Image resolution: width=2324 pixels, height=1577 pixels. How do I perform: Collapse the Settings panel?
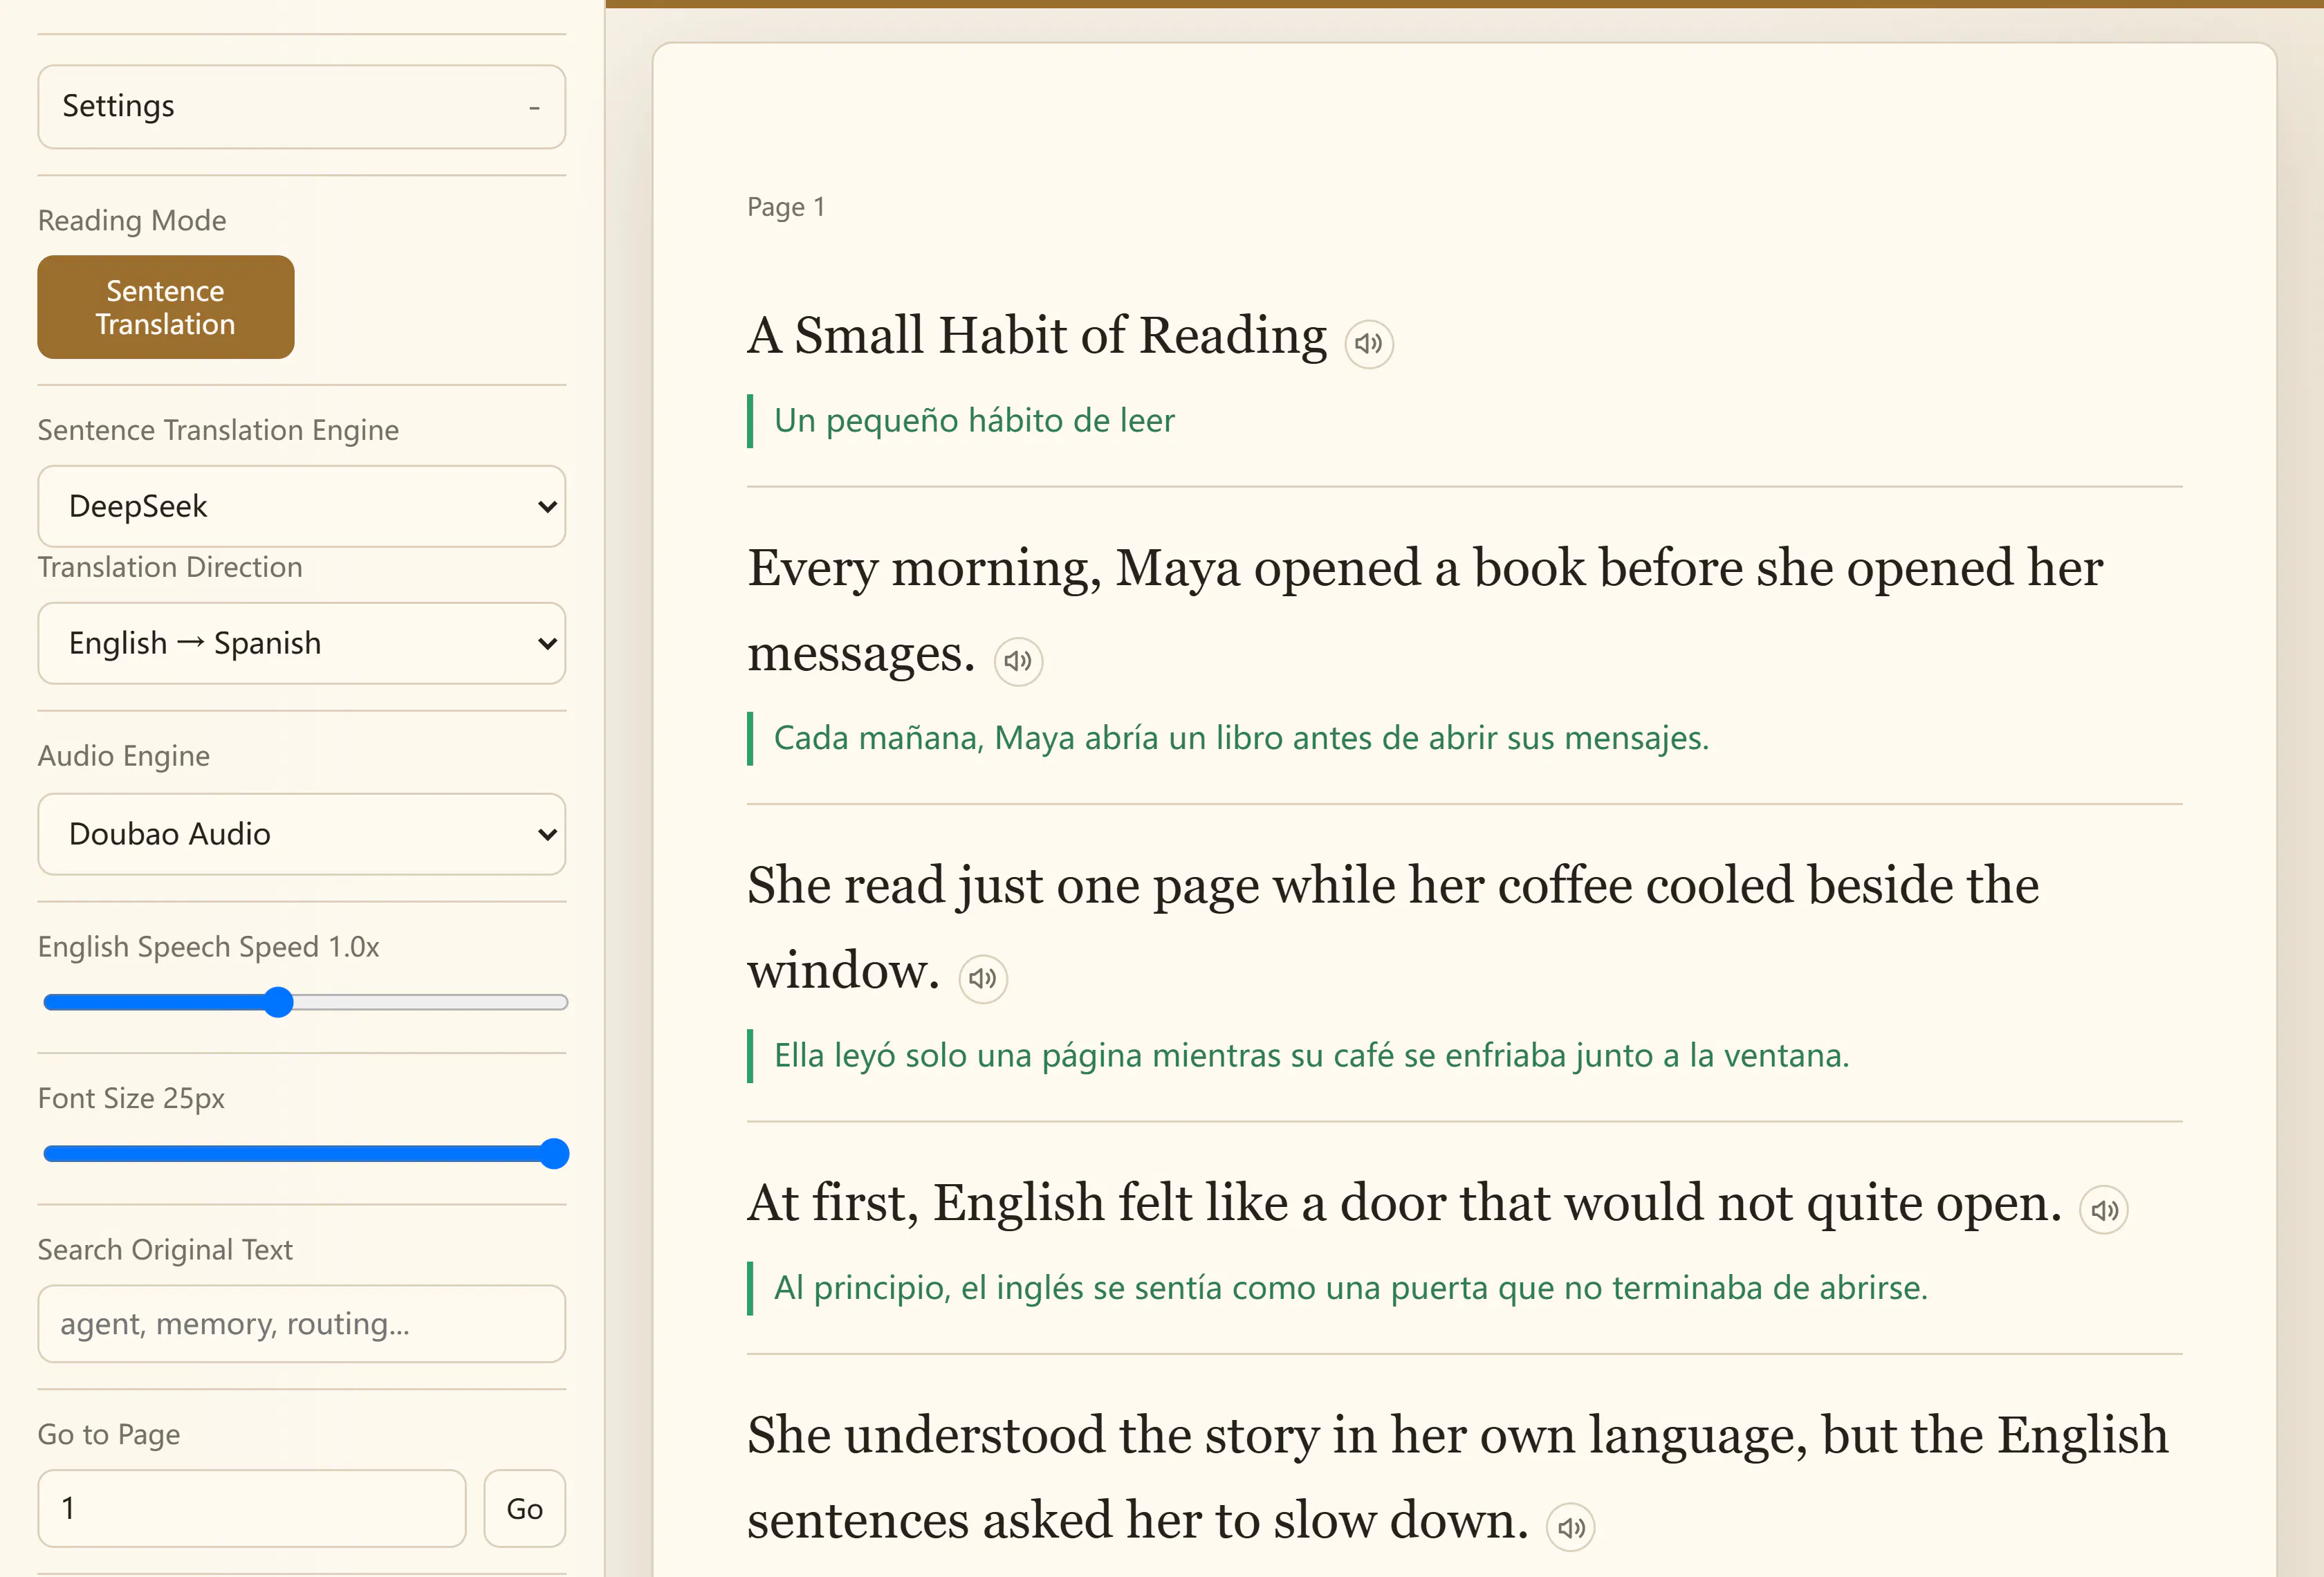pos(302,107)
